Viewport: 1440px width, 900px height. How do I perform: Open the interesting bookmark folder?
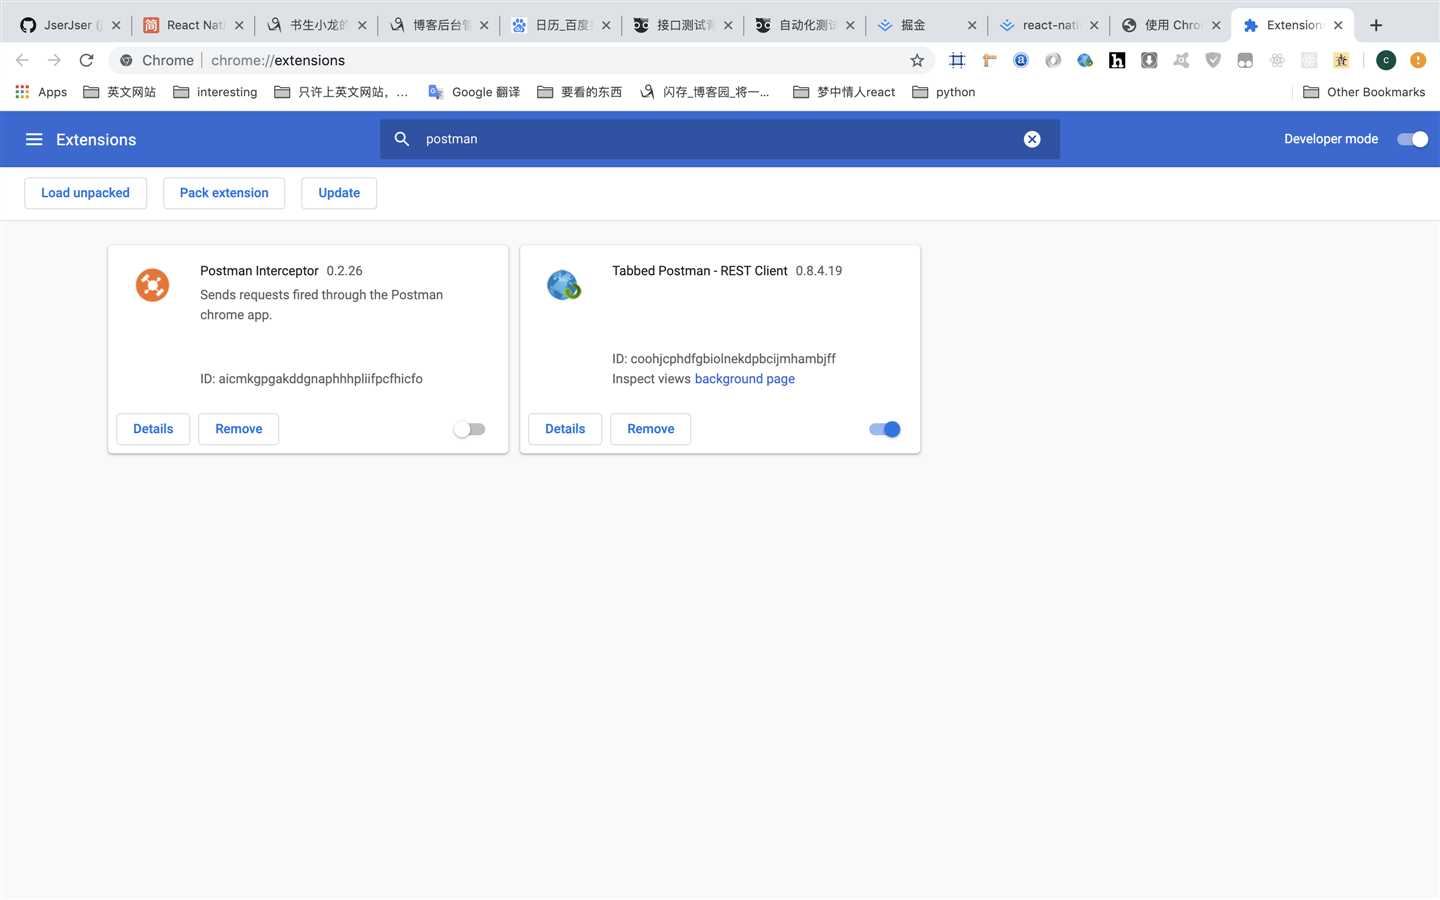[215, 92]
